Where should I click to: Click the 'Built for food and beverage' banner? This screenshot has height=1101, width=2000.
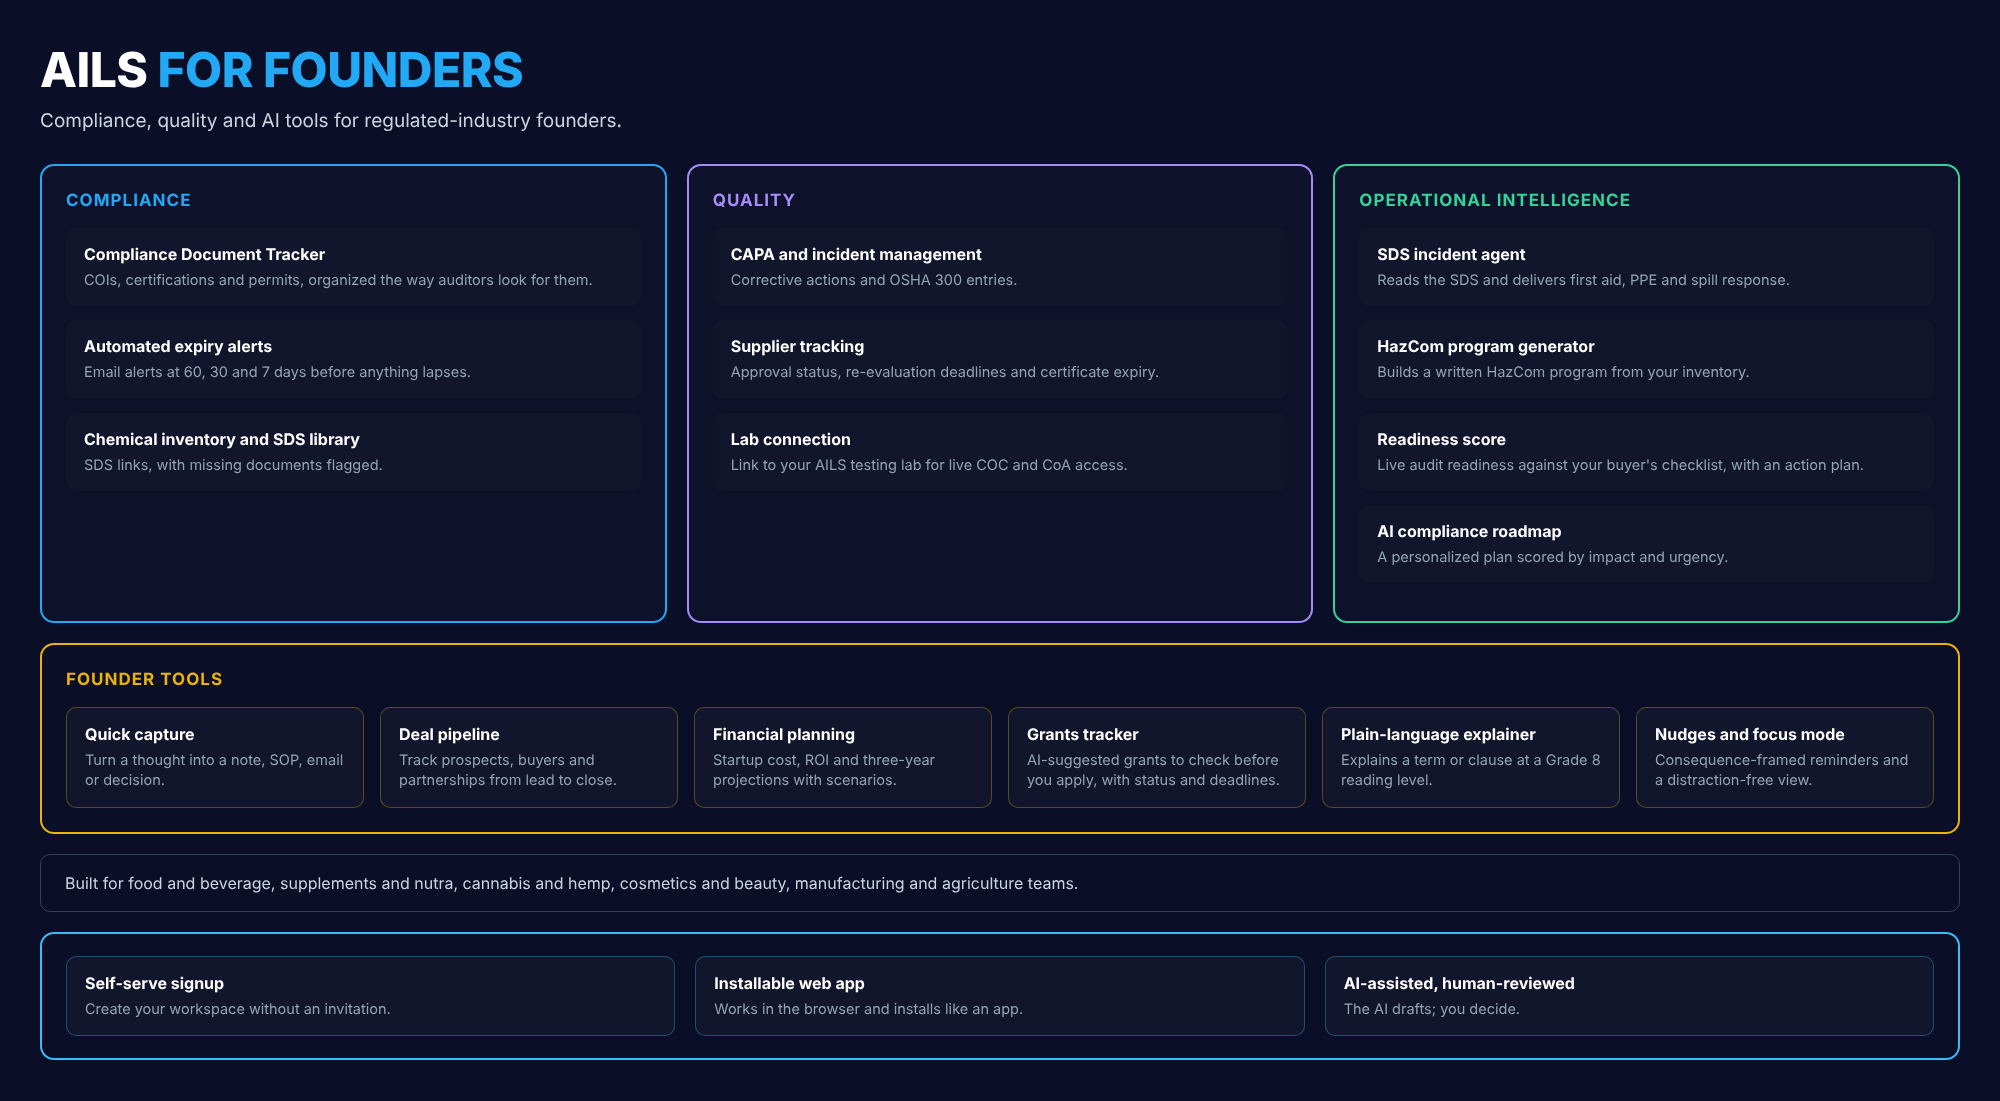click(x=1000, y=883)
